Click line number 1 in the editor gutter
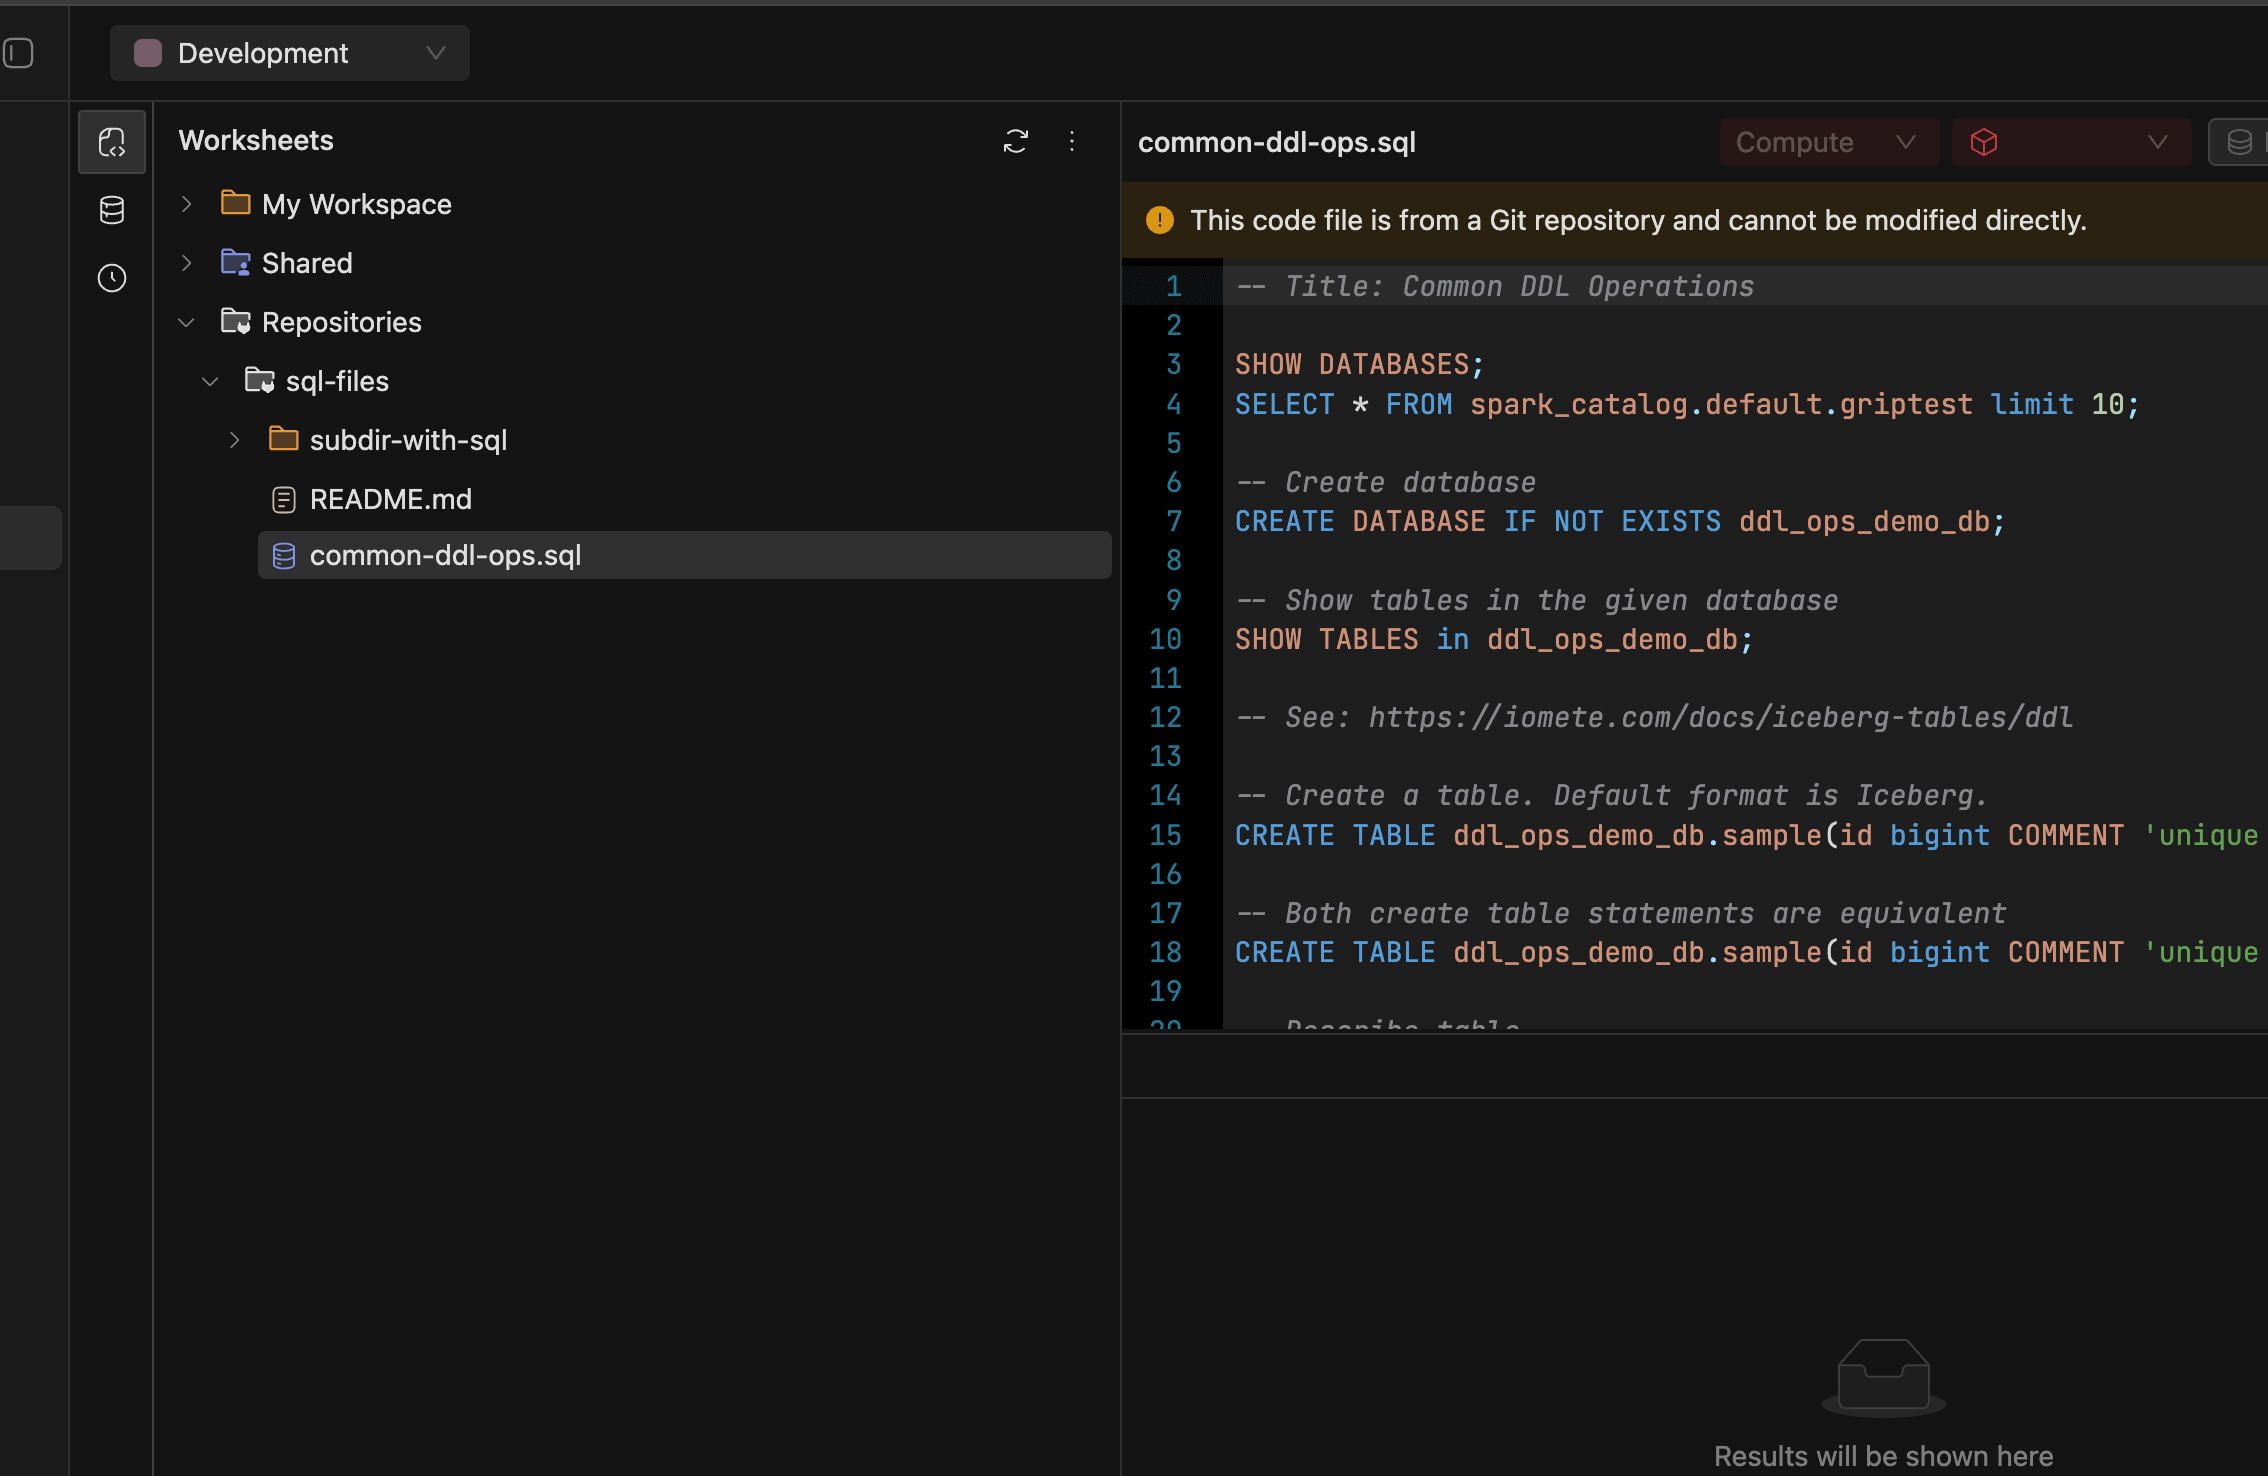The width and height of the screenshot is (2268, 1476). pos(1174,286)
